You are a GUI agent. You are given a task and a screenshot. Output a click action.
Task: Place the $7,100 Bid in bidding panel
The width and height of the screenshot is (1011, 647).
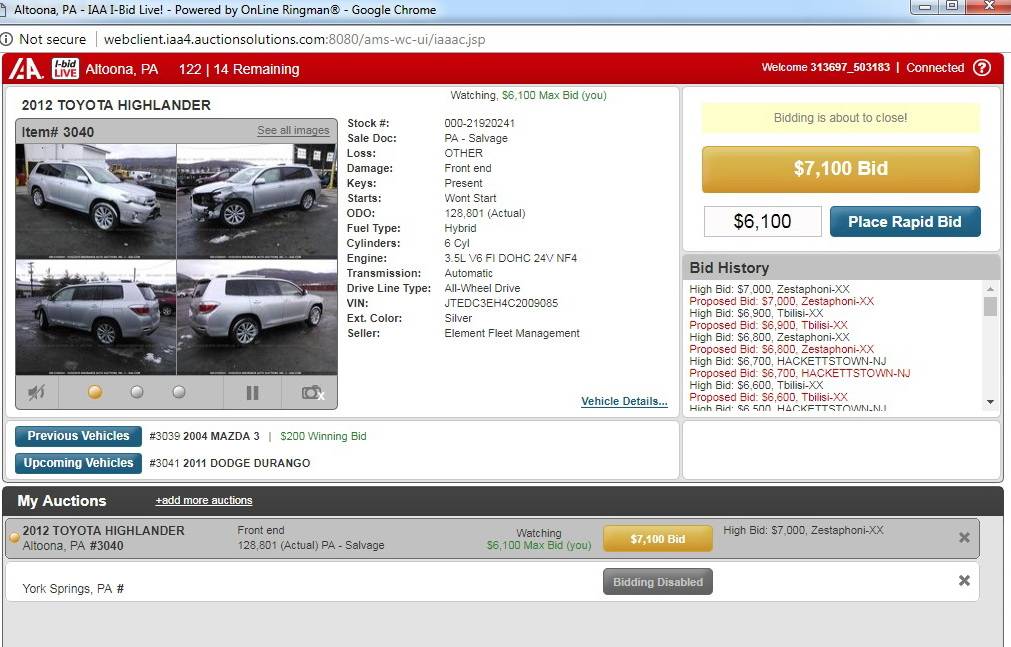pyautogui.click(x=840, y=169)
